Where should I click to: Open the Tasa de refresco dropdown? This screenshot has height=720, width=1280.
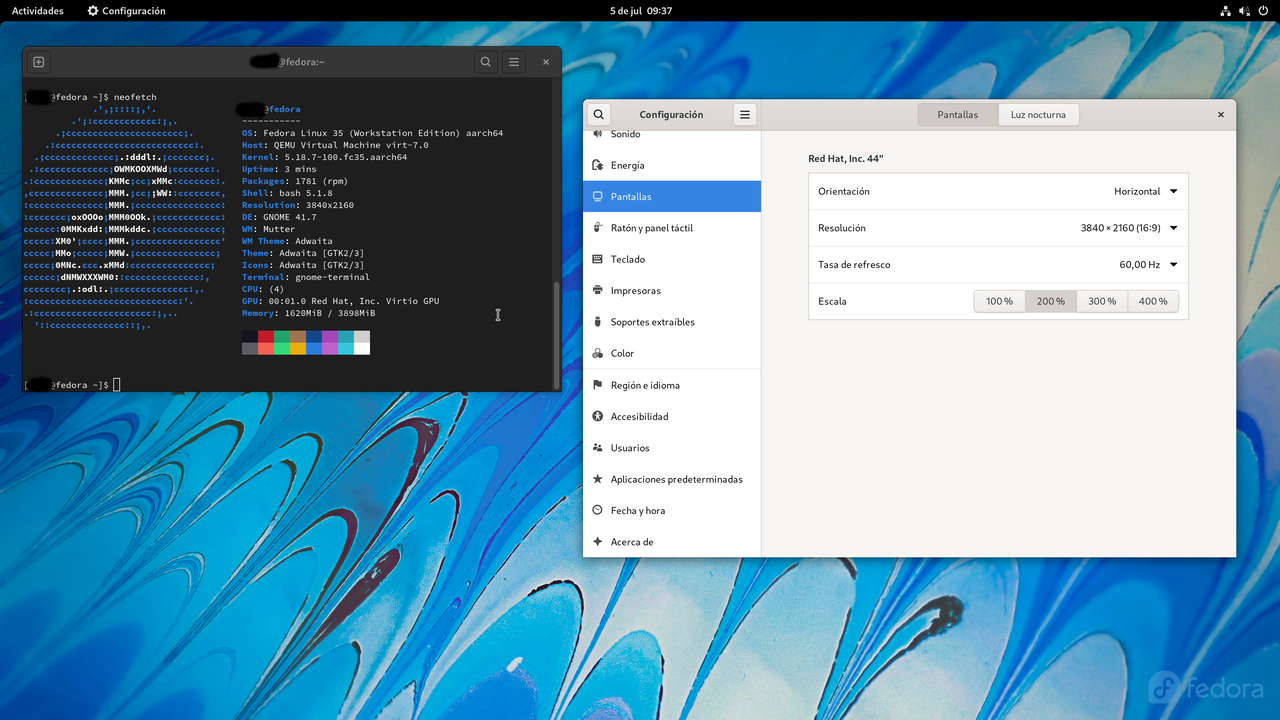[1149, 265]
